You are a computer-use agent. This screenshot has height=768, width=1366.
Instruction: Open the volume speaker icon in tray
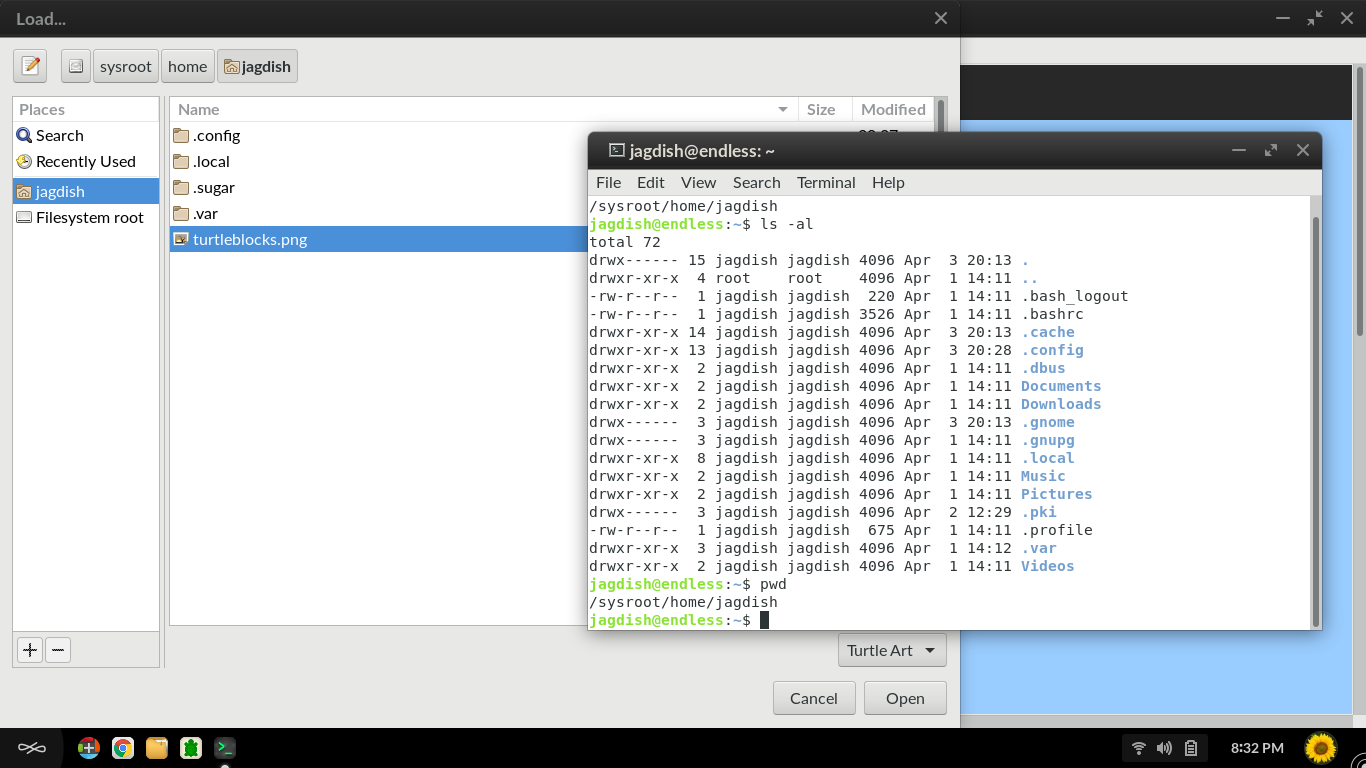pyautogui.click(x=1164, y=748)
